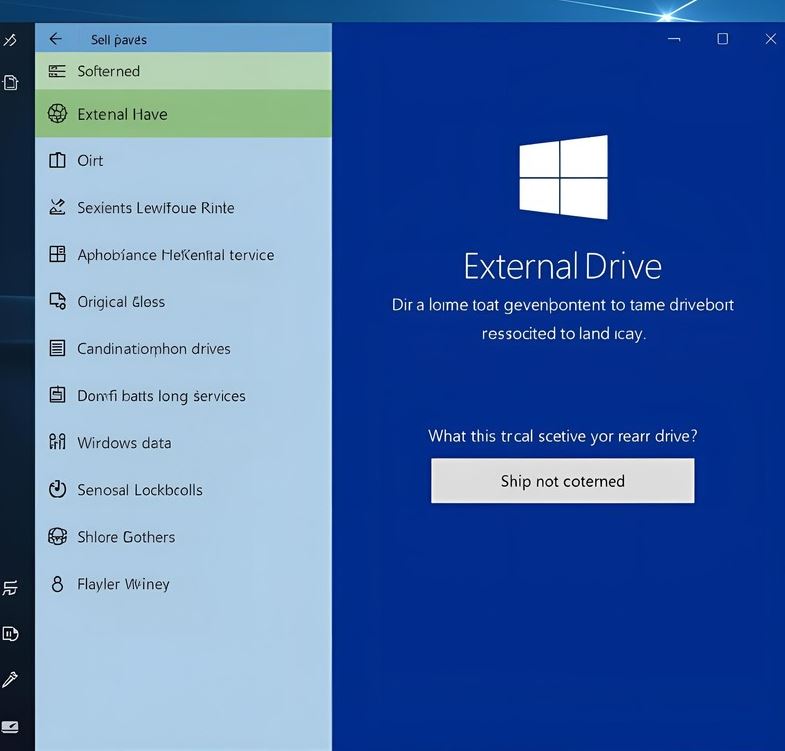785x751 pixels.
Task: Click the Windows logo above External Drive
Action: tap(563, 177)
